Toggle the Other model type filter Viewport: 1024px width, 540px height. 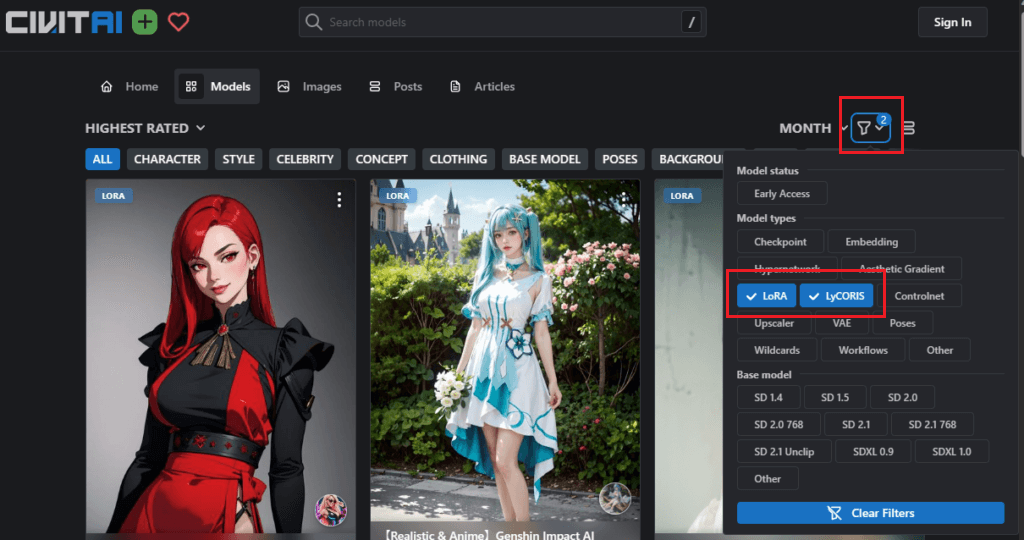pyautogui.click(x=939, y=350)
